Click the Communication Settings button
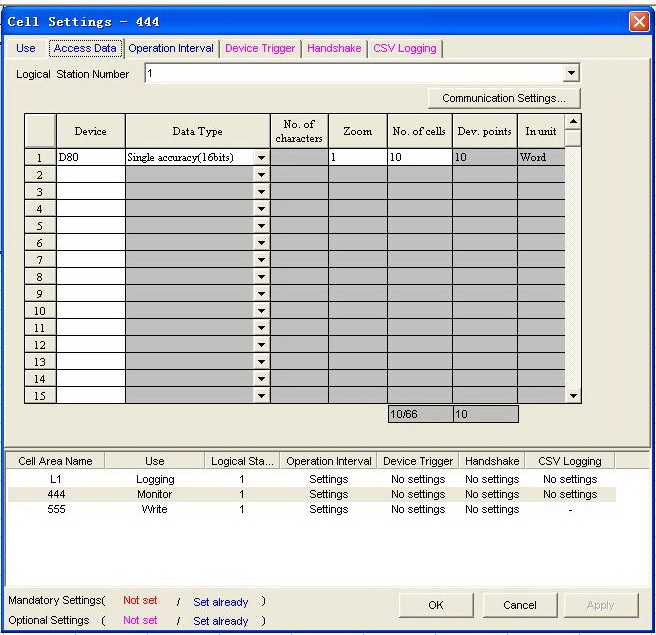Screen dimensions: 656x635 coord(504,99)
